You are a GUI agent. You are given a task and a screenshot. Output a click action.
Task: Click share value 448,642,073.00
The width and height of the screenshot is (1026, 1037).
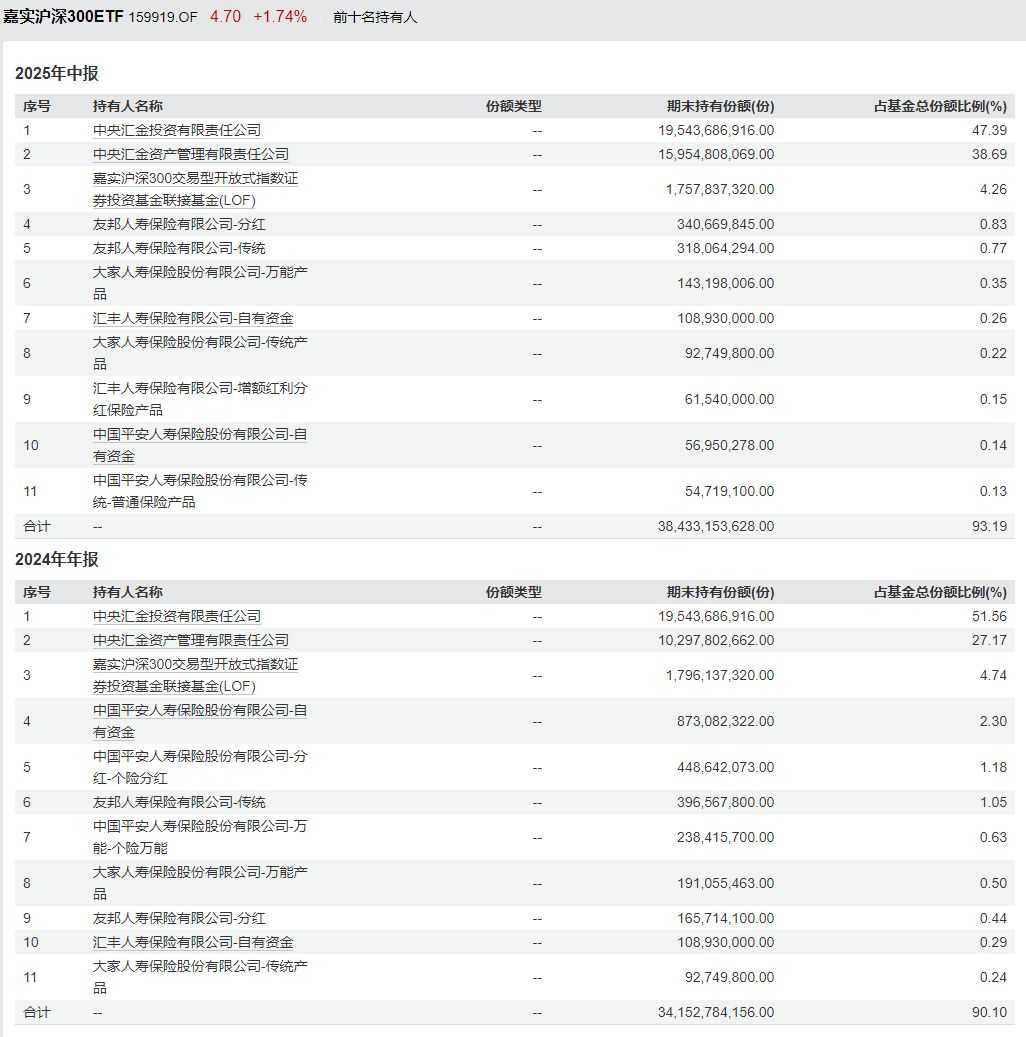pos(726,767)
